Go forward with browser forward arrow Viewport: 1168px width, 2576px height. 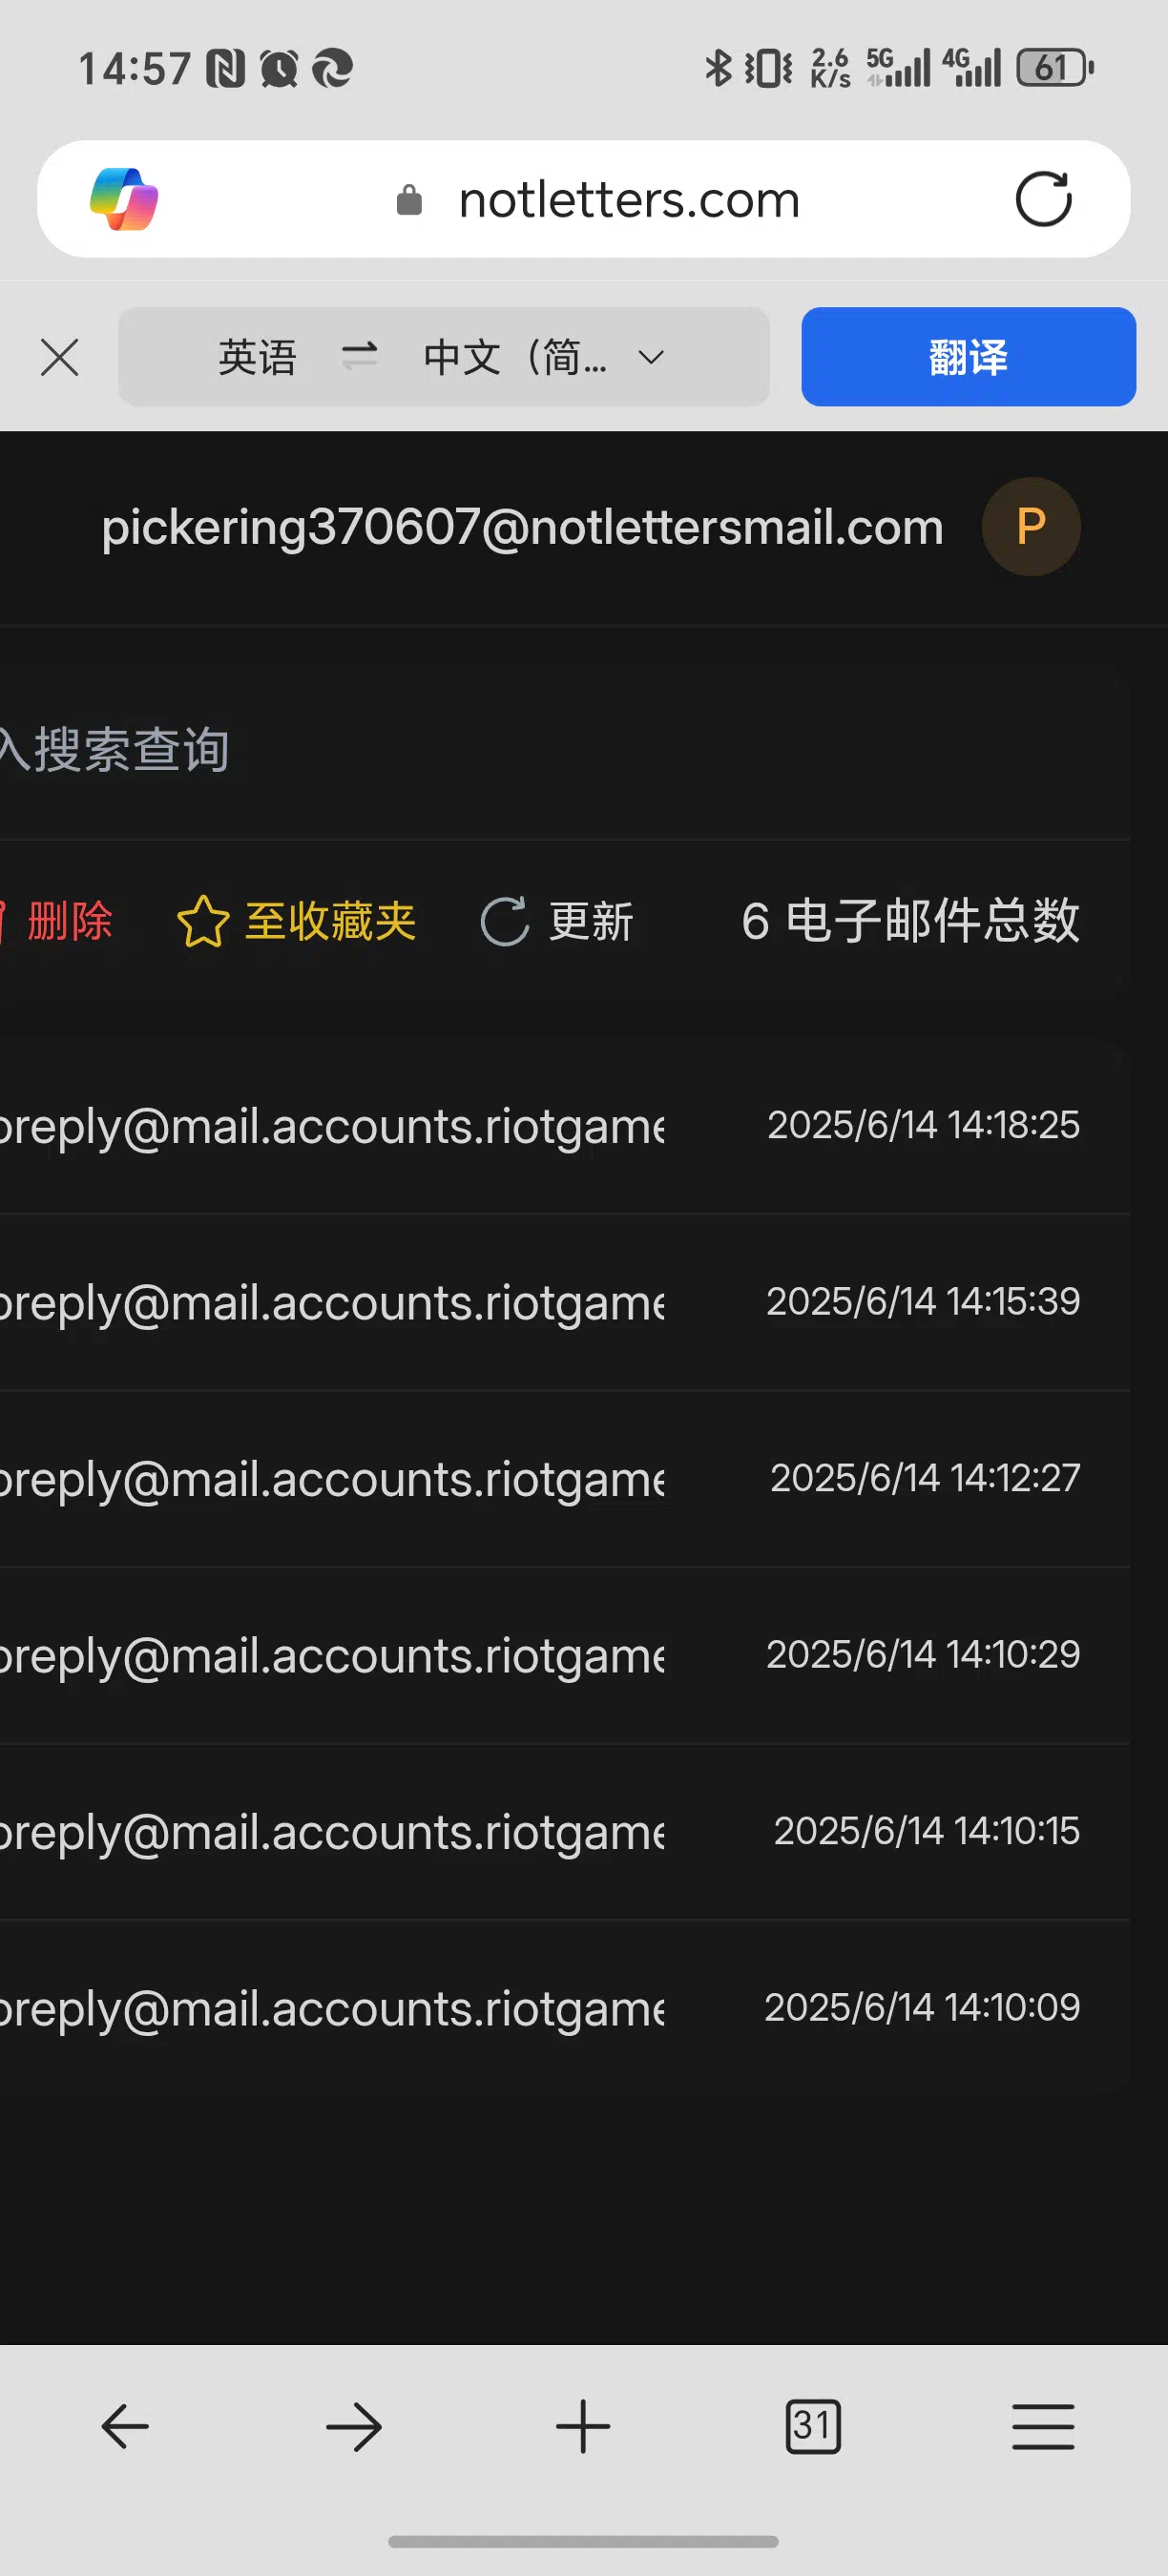tap(354, 2427)
